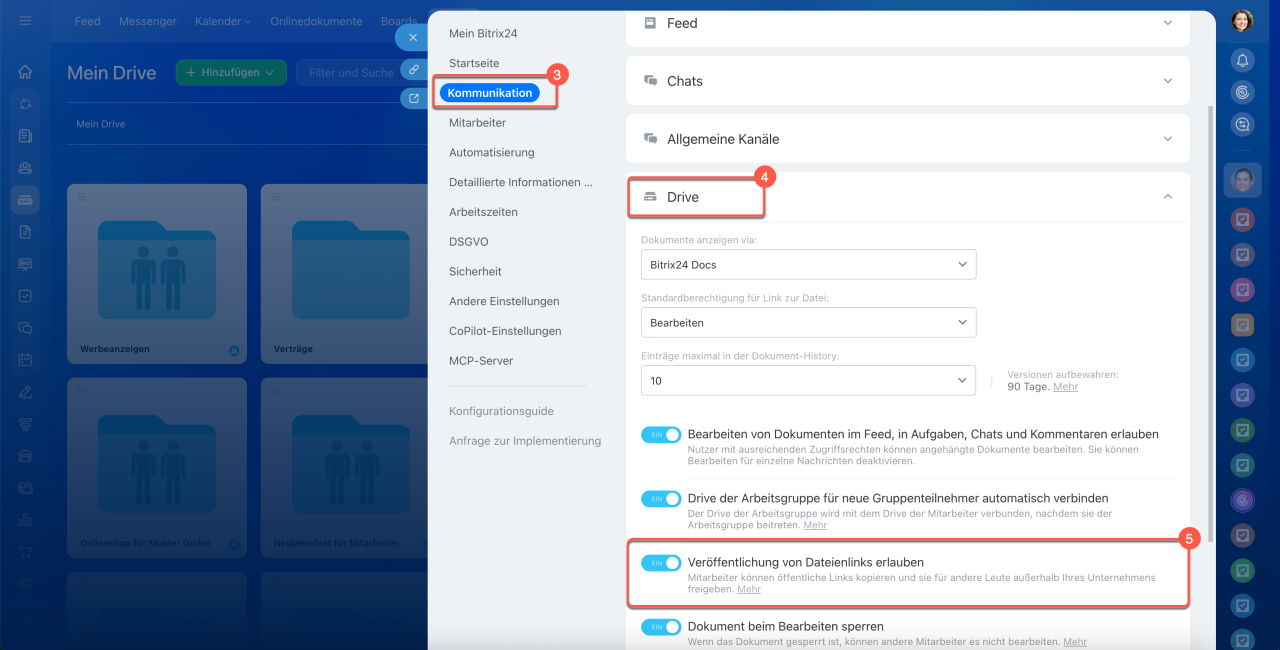Image resolution: width=1280 pixels, height=650 pixels.
Task: Toggle auto-connect Drive der Arbeitsgruppe switch
Action: coord(661,498)
